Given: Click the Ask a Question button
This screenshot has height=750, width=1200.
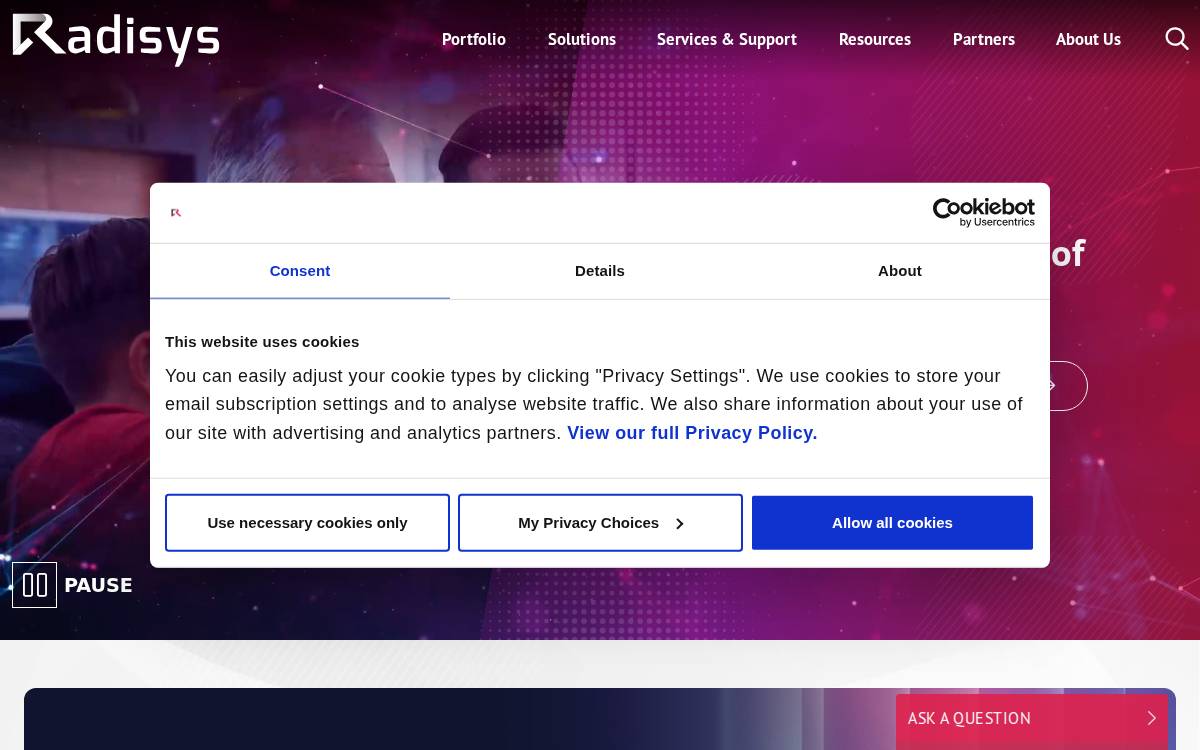Looking at the screenshot, I should tap(1032, 719).
